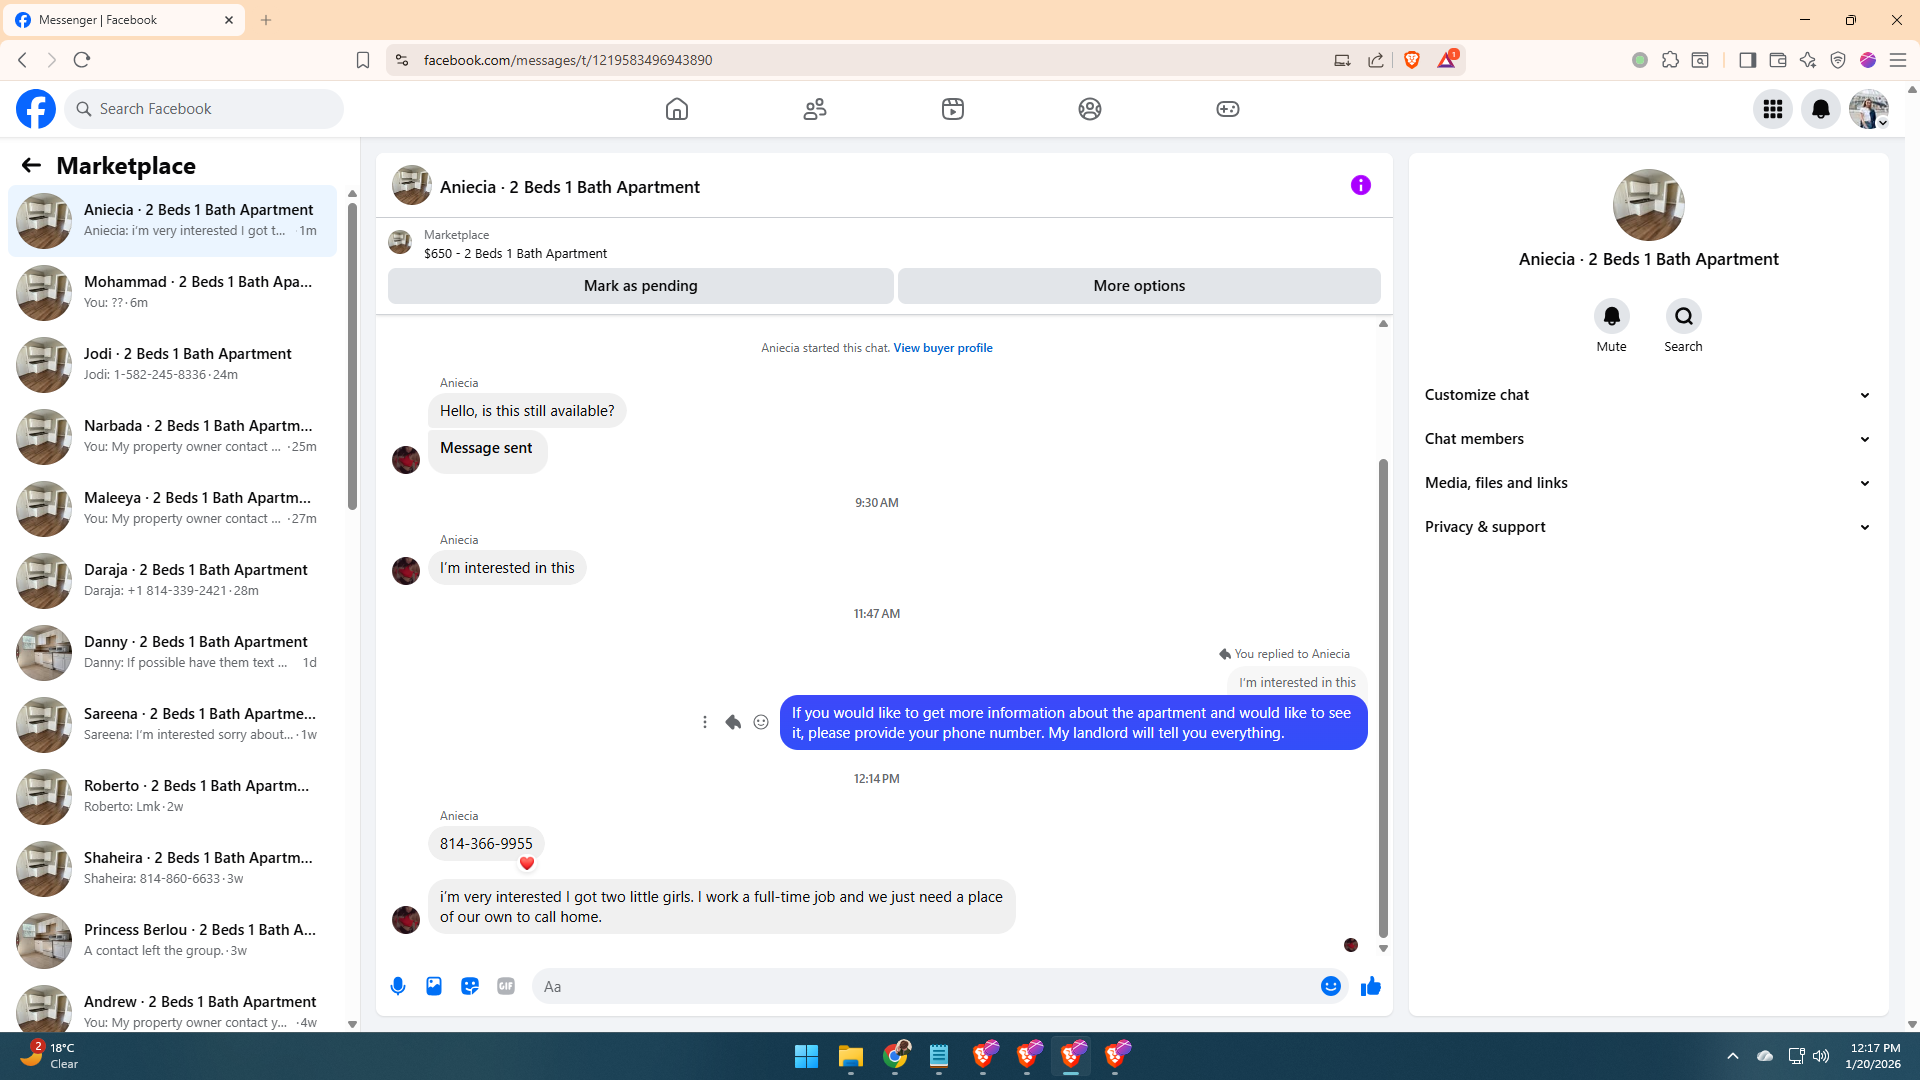Send a thumbs-up like
The image size is (1920, 1080).
click(1371, 986)
